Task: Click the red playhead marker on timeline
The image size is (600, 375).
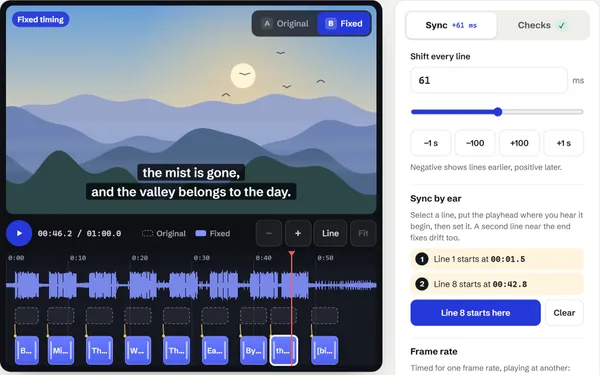Action: click(292, 254)
